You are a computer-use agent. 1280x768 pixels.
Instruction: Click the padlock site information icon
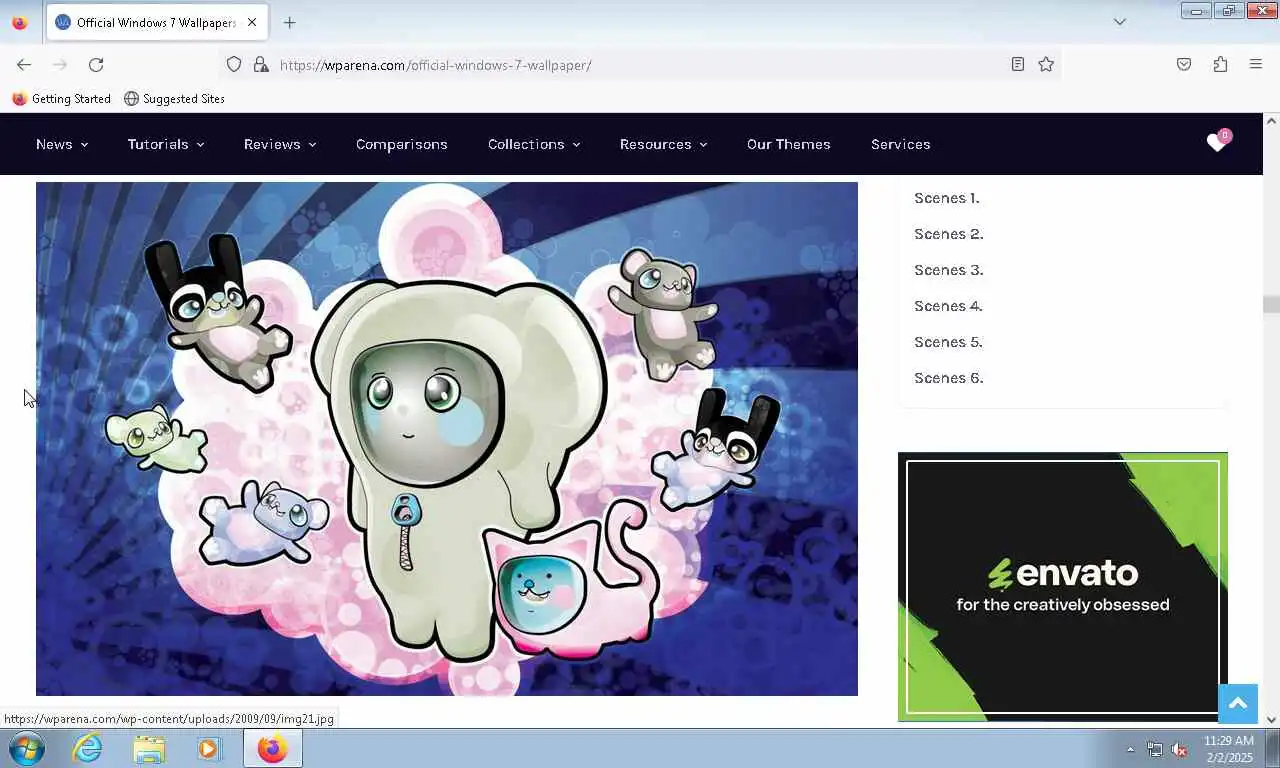click(x=261, y=64)
